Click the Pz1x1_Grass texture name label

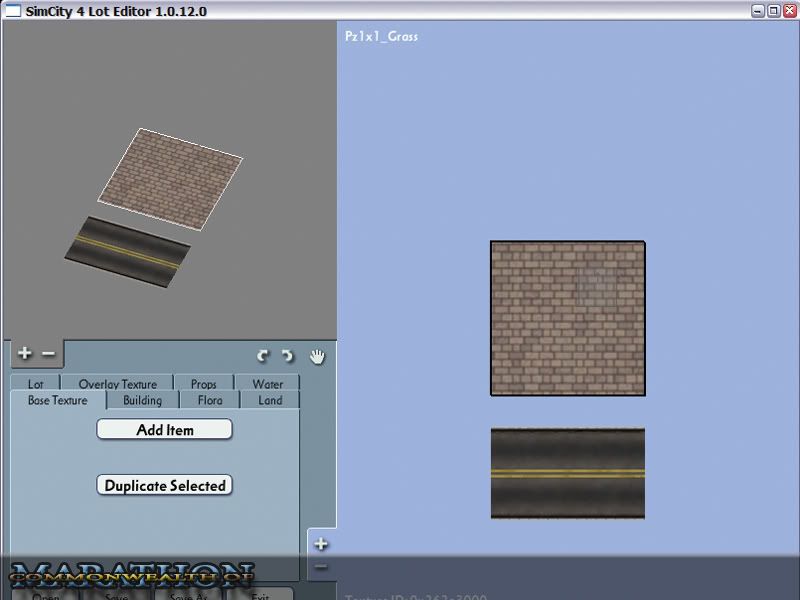pos(381,36)
